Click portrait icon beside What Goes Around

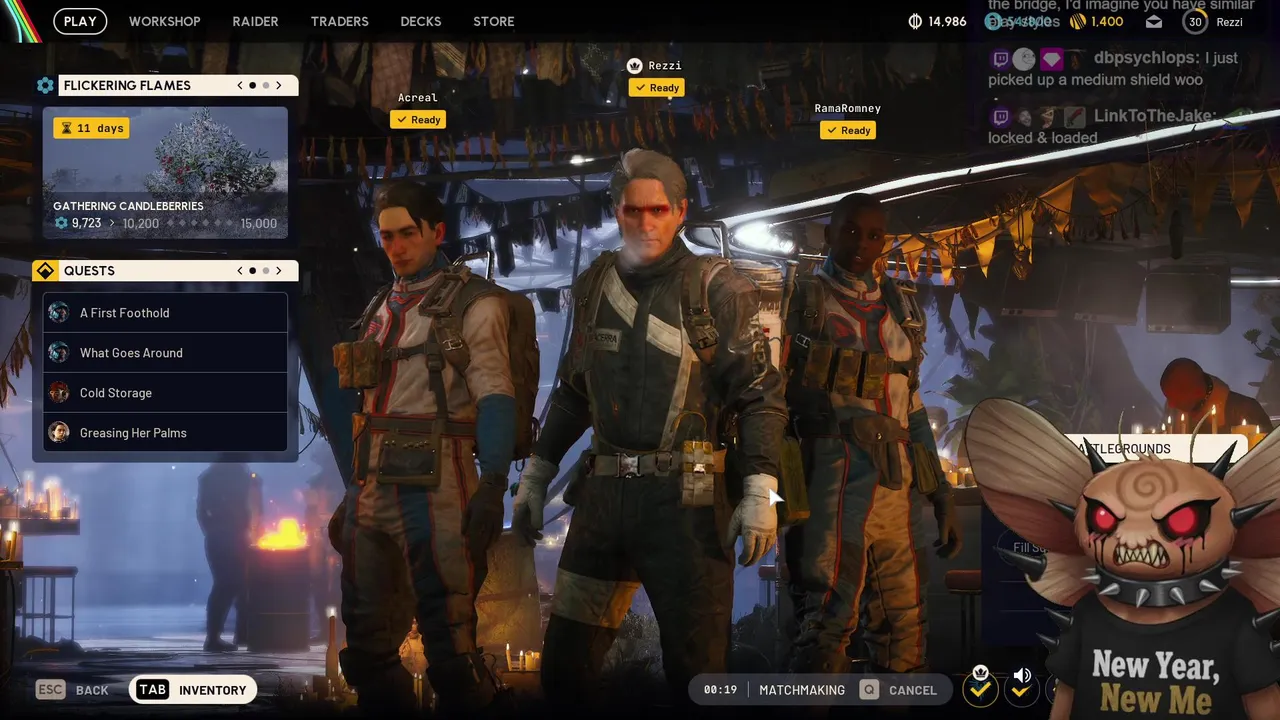click(59, 352)
